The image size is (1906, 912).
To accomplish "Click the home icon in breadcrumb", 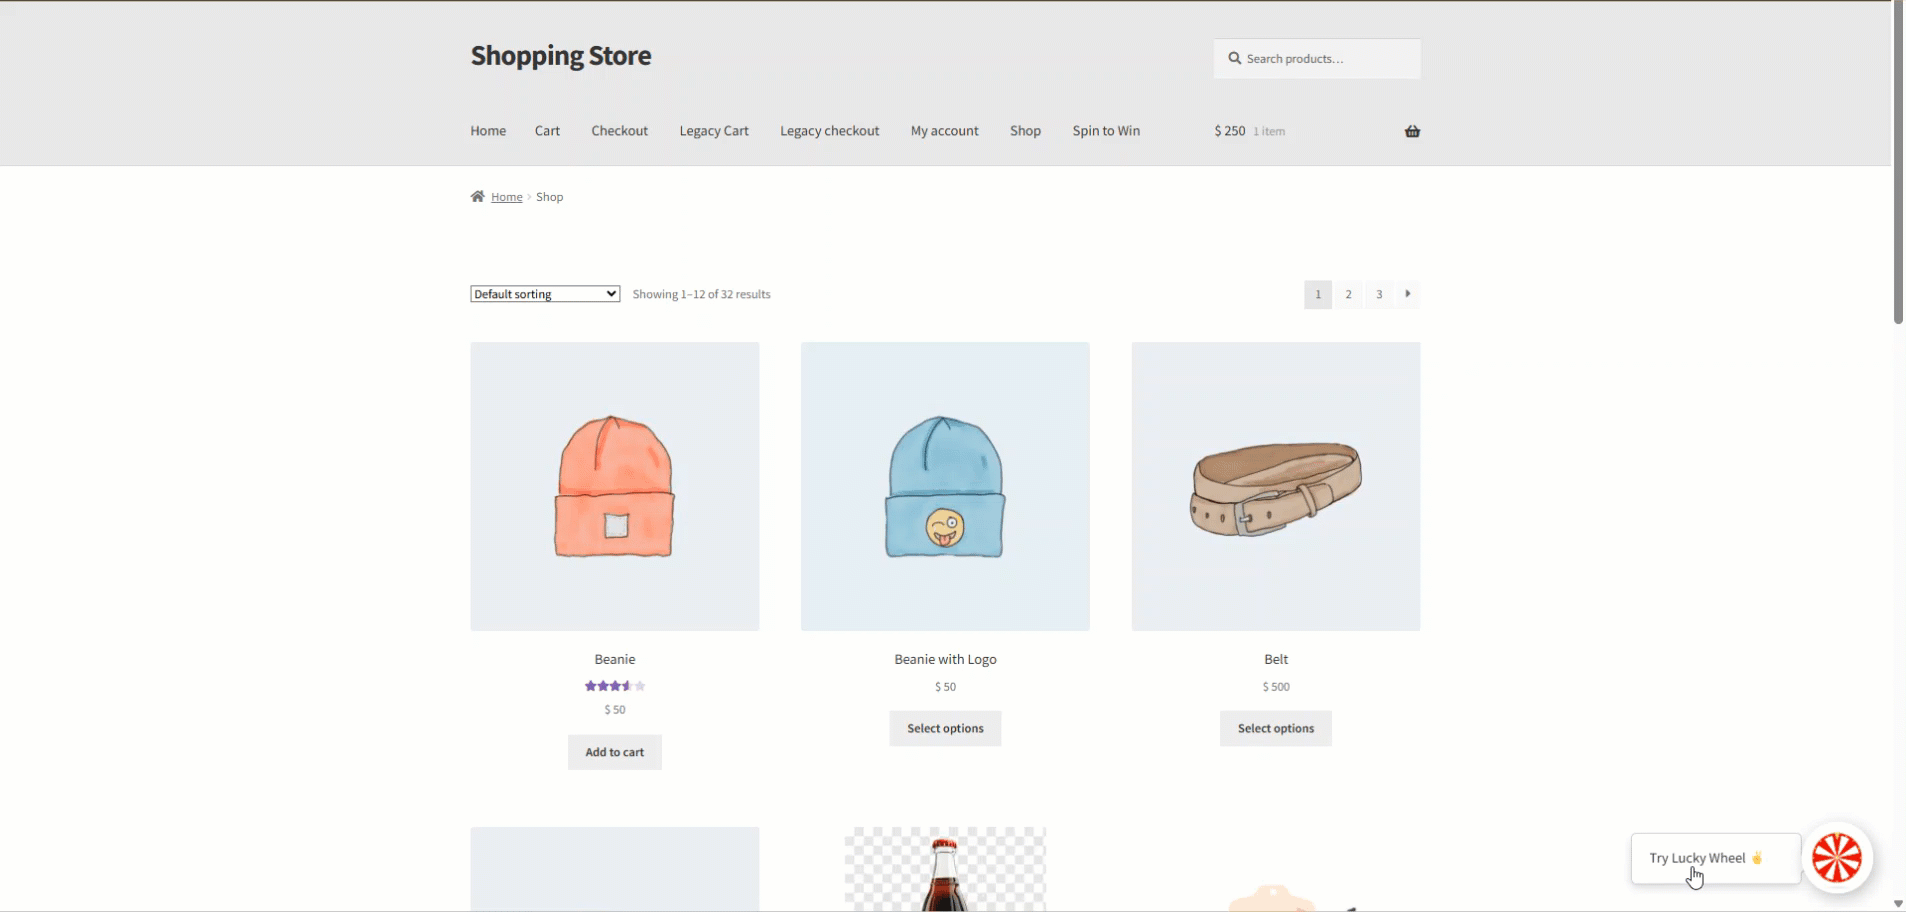I will pyautogui.click(x=477, y=197).
